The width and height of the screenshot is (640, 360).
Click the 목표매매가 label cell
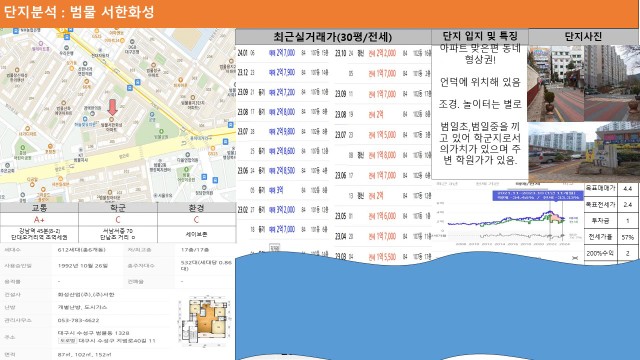(601, 188)
